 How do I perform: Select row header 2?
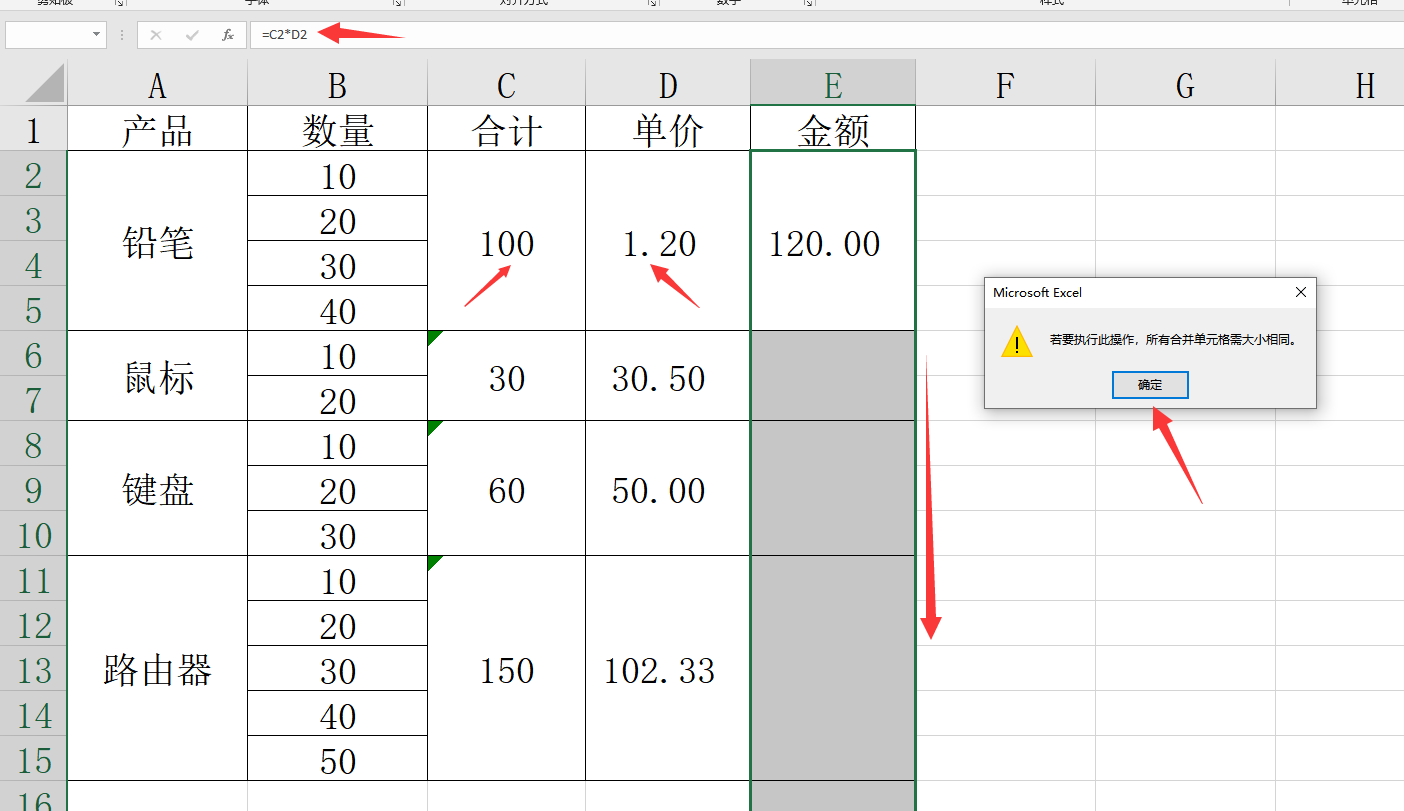coord(33,173)
